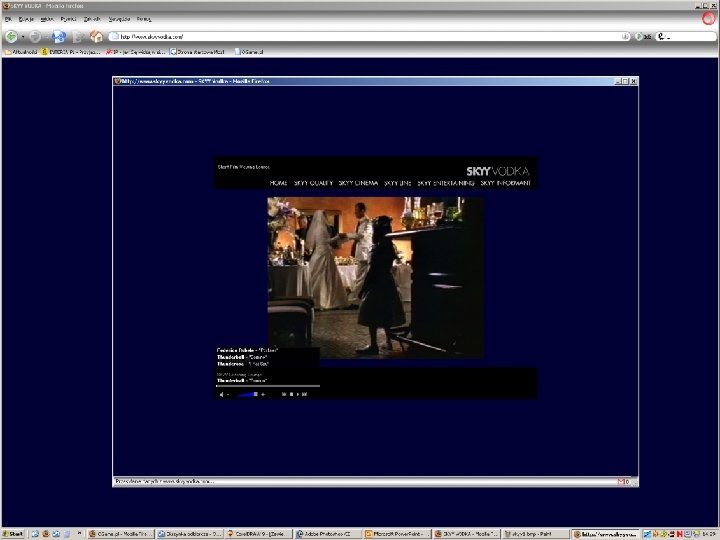Open the INTERIA.PL bookmark
The image size is (720, 540).
coord(71,52)
